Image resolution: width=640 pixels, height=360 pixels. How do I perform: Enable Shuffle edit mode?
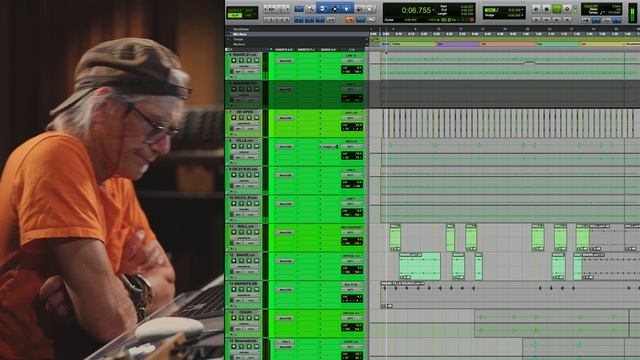tap(234, 10)
